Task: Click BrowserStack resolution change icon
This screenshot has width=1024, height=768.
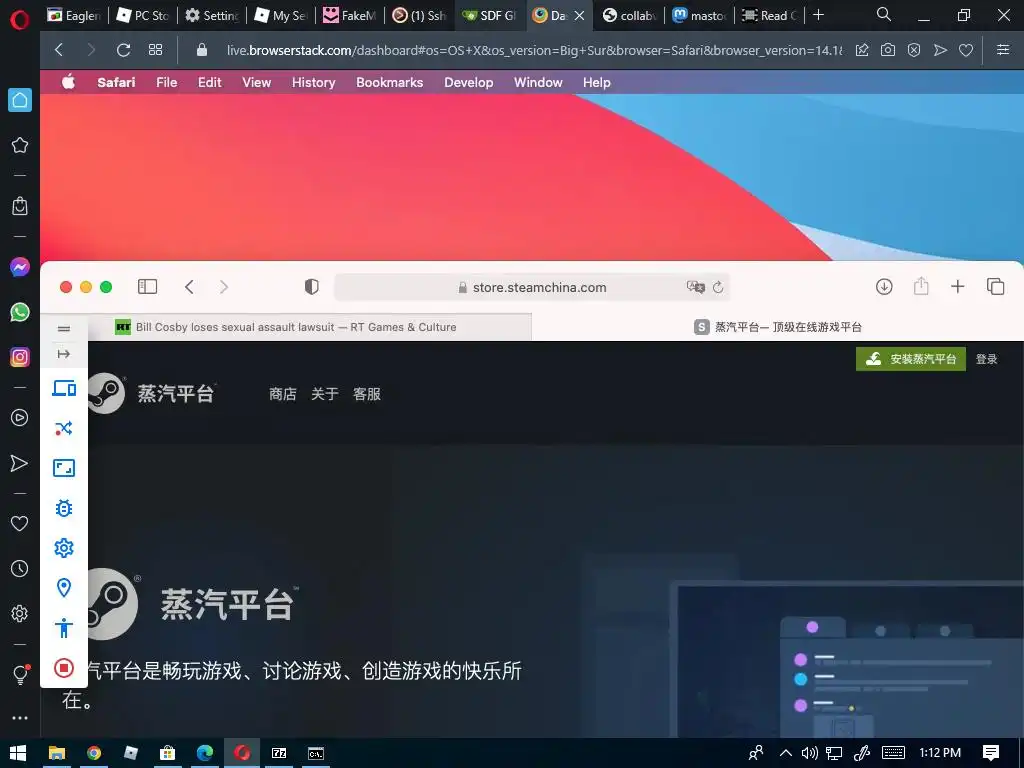Action: tap(63, 468)
